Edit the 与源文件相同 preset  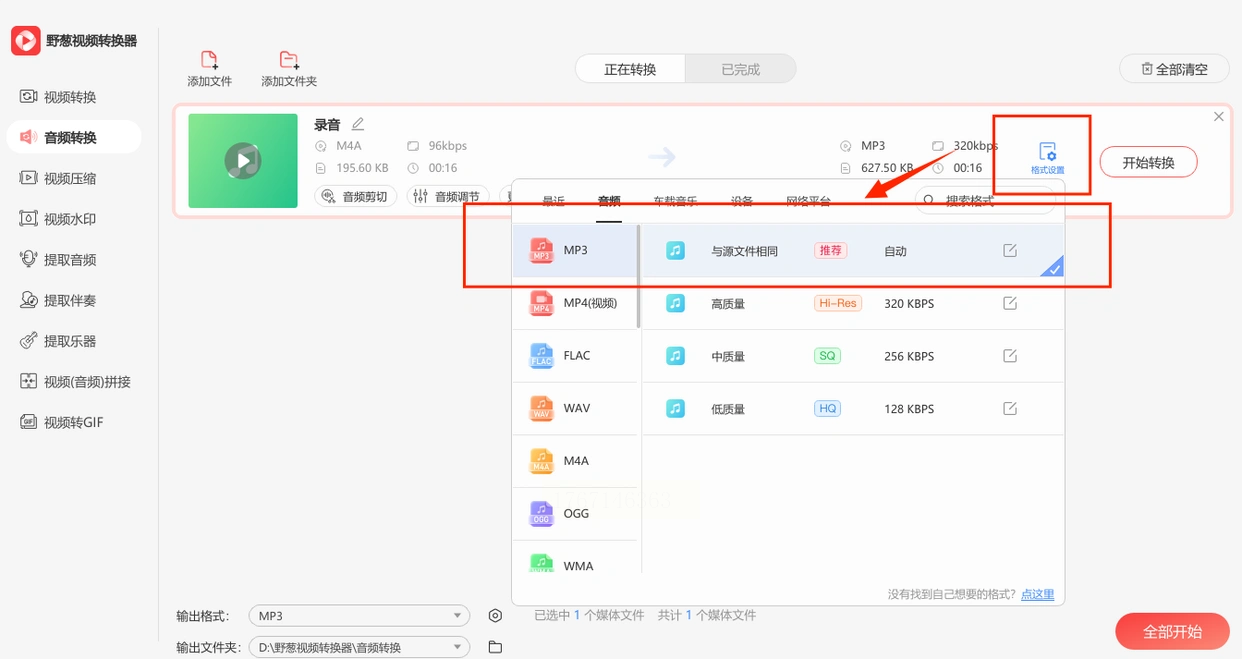1010,250
